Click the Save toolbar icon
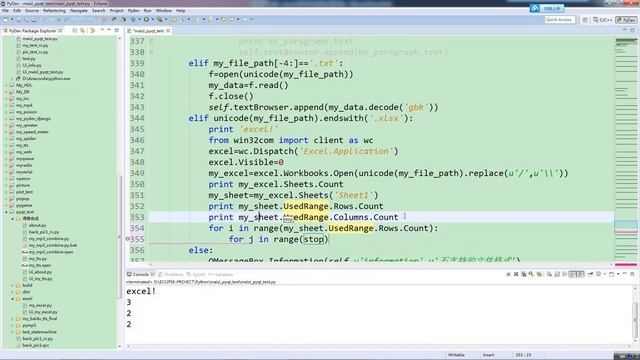 [19, 20]
